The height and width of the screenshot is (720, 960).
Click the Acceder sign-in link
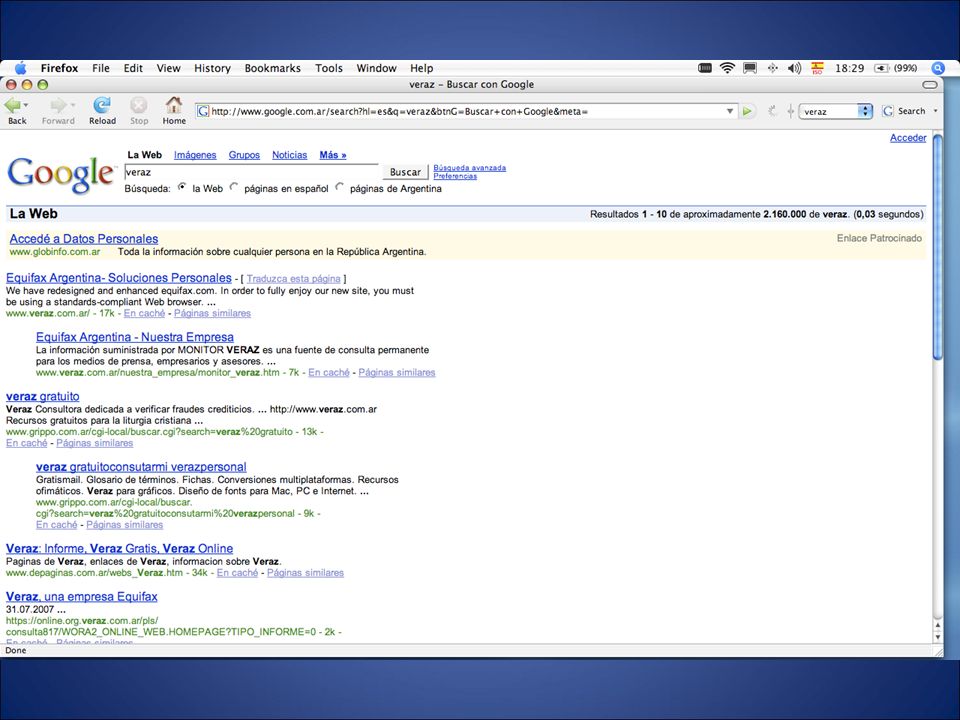pyautogui.click(x=908, y=138)
